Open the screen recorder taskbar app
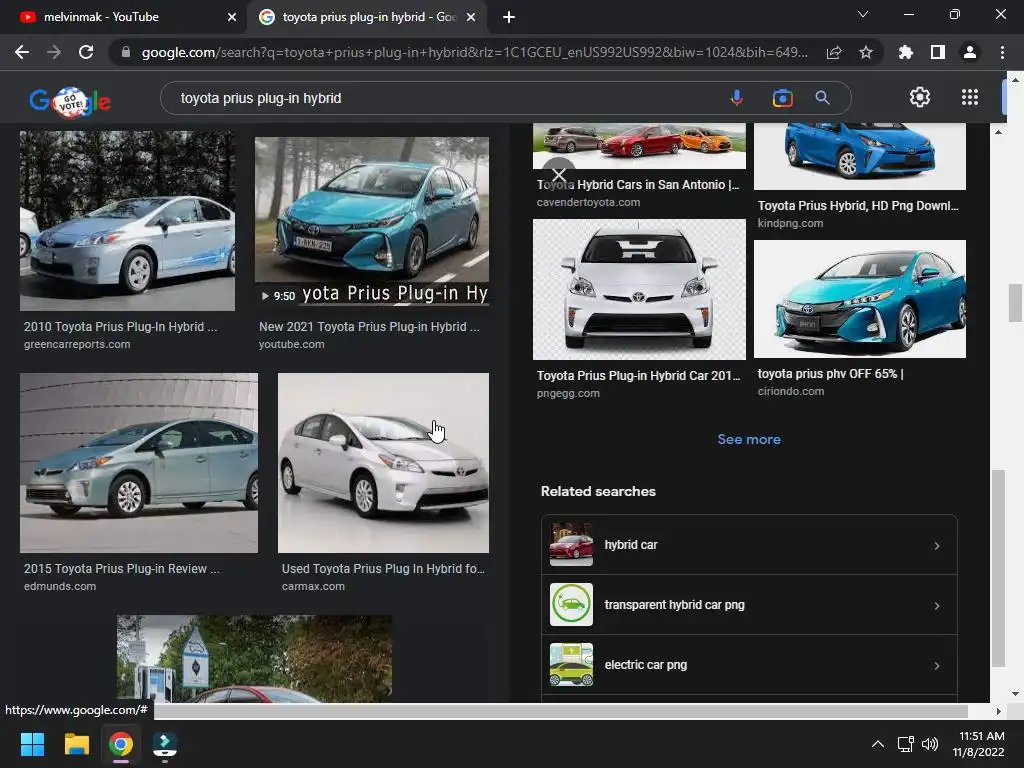 [165, 745]
